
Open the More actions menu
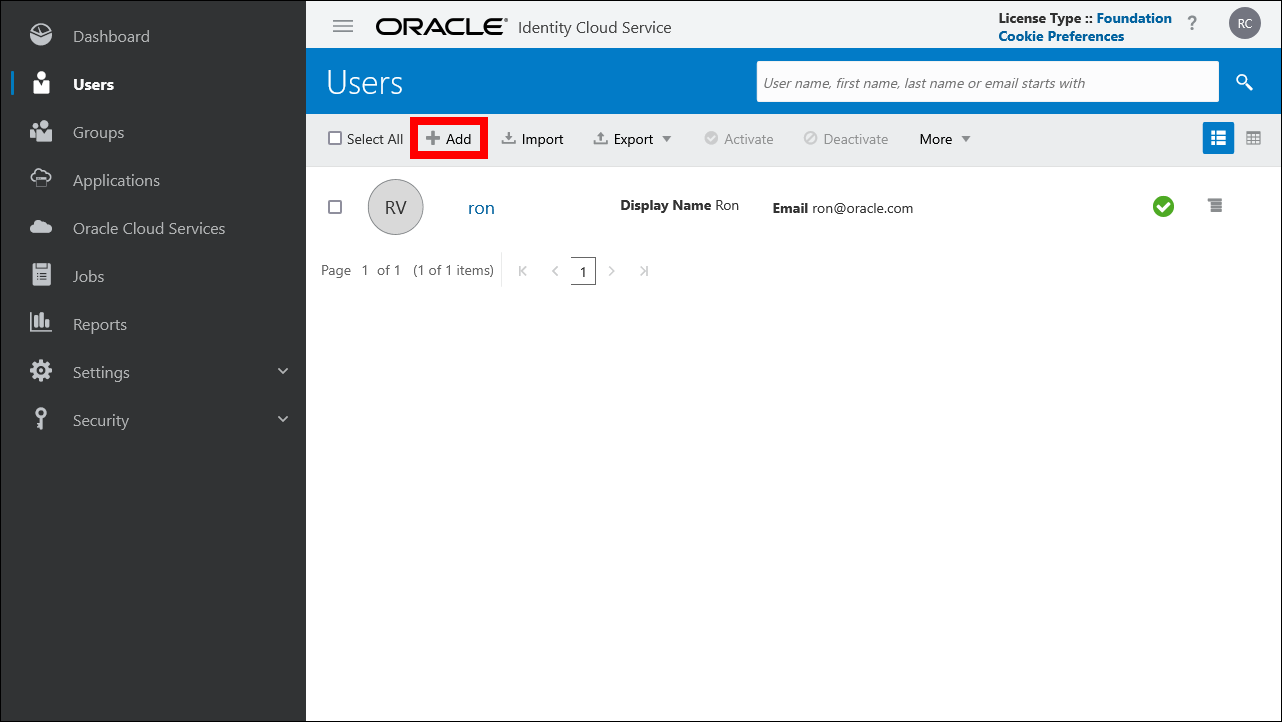tap(942, 139)
